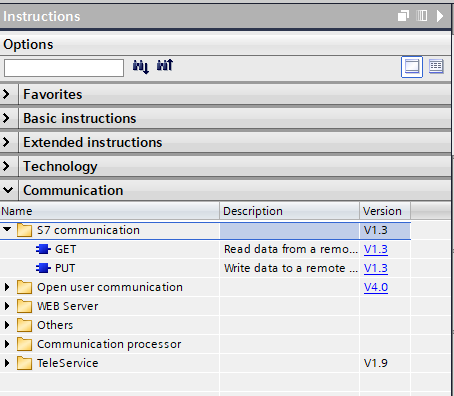Click the vertical split icon in Instructions header

422,16
